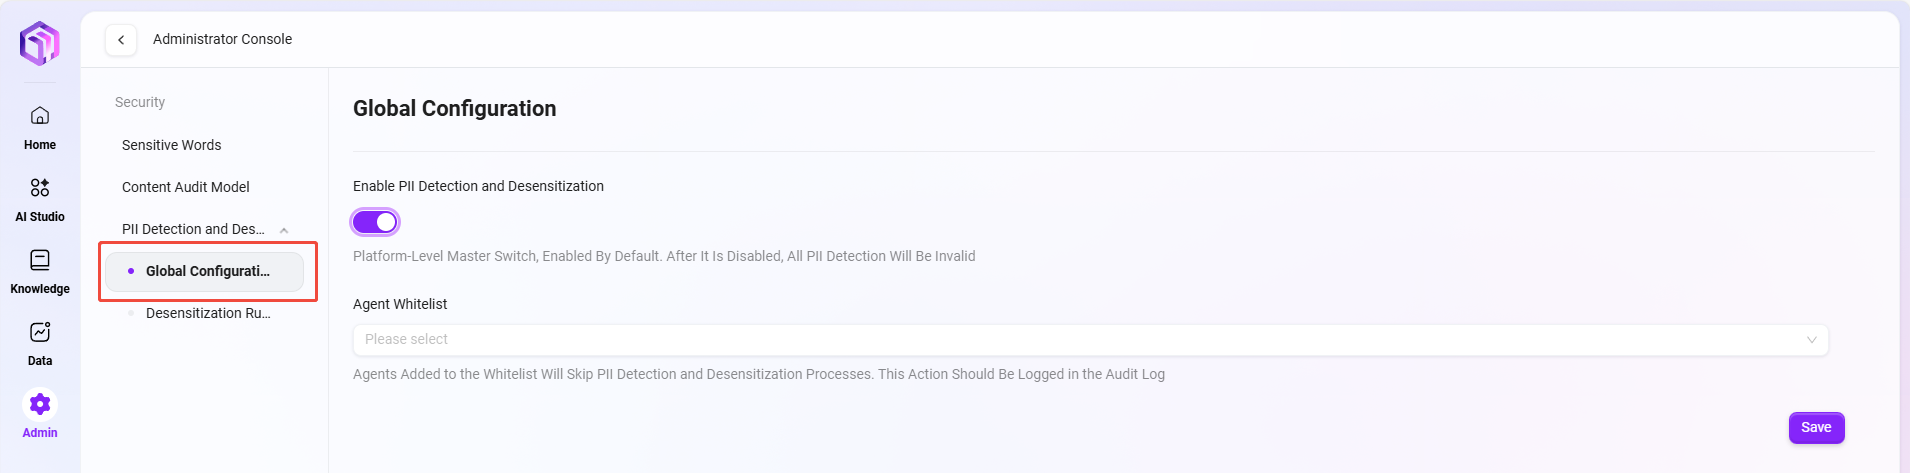The image size is (1910, 473).
Task: Click the Agent Whitelist dropdown arrow
Action: pos(1811,340)
